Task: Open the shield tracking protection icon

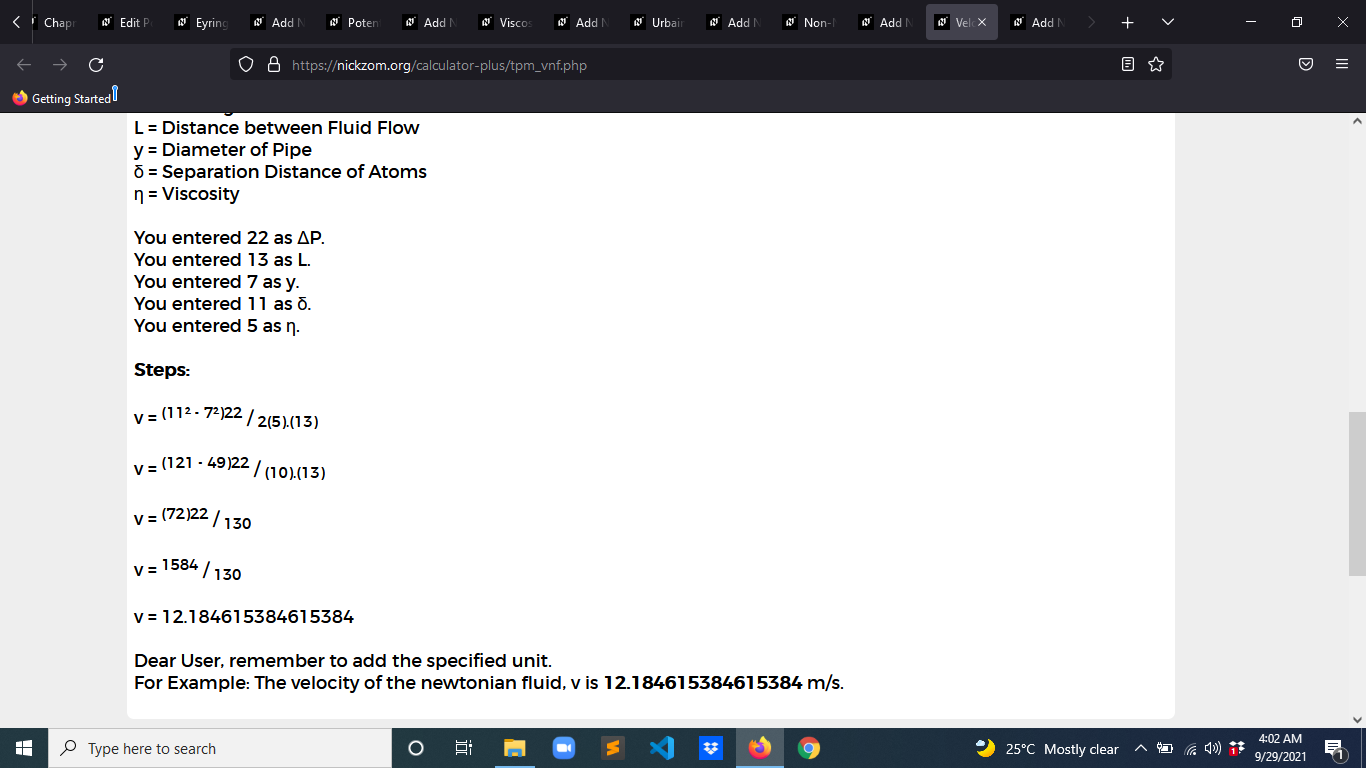Action: pyautogui.click(x=246, y=65)
